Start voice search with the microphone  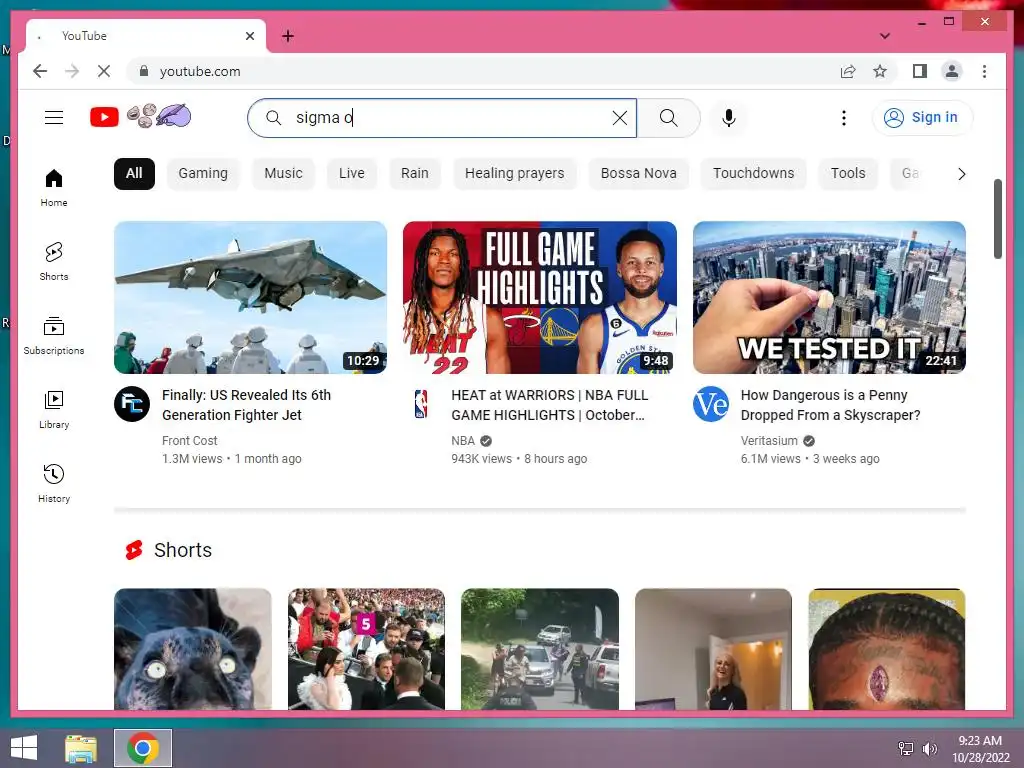tap(729, 118)
